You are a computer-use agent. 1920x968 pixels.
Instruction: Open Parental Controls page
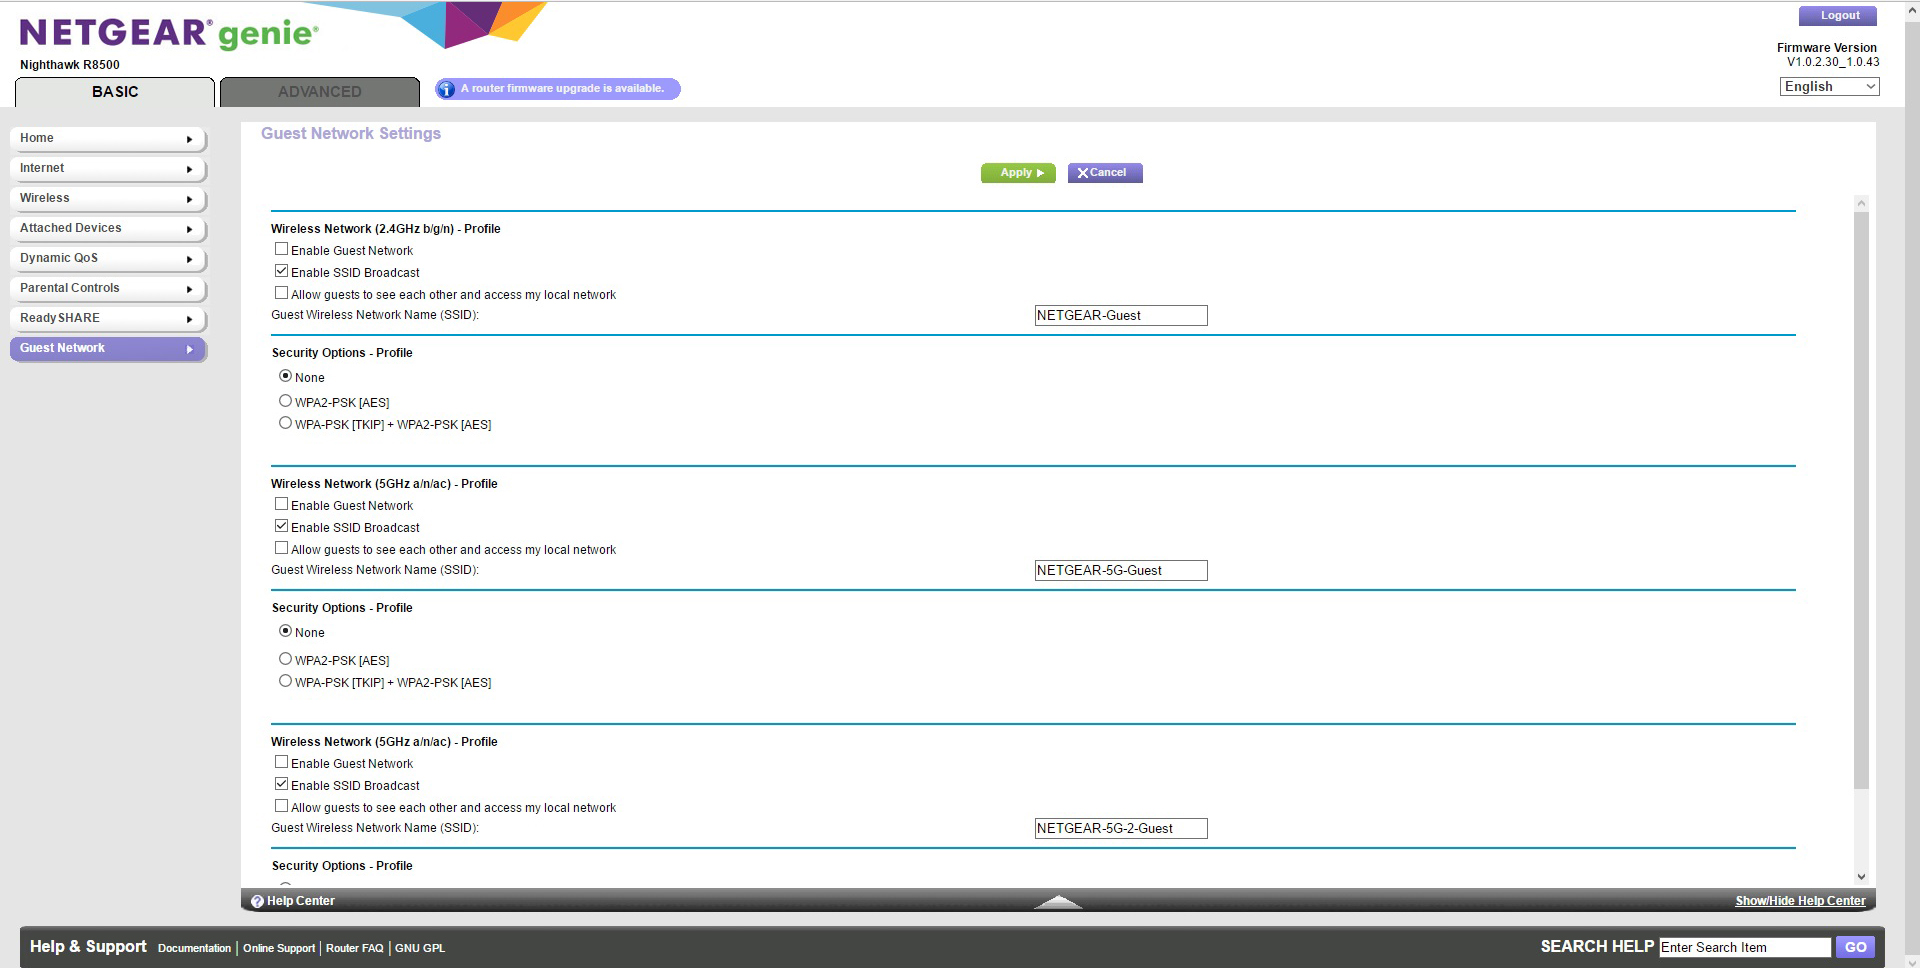pos(108,288)
